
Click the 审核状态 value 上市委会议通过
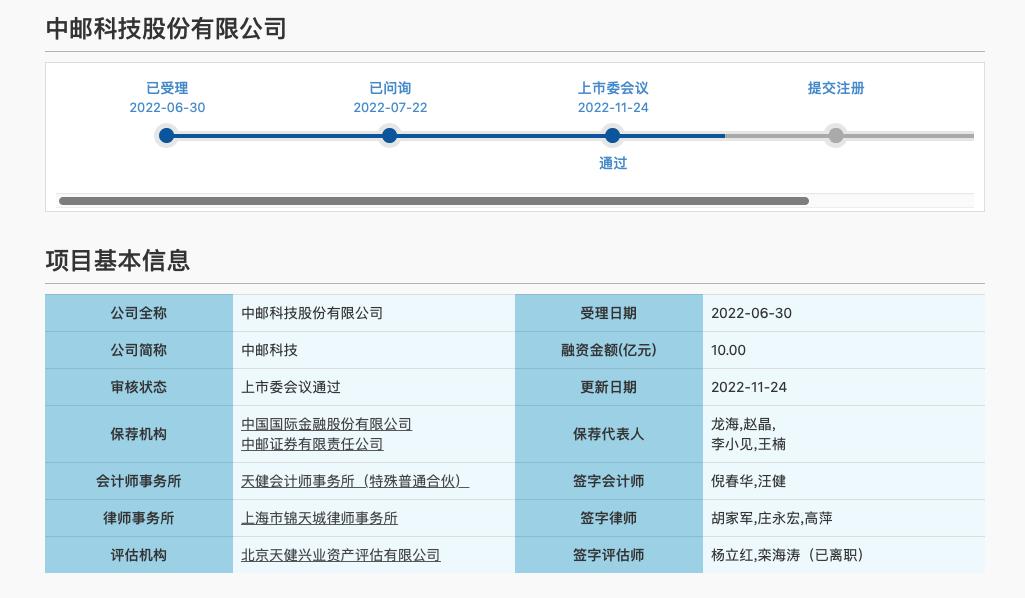tap(290, 387)
